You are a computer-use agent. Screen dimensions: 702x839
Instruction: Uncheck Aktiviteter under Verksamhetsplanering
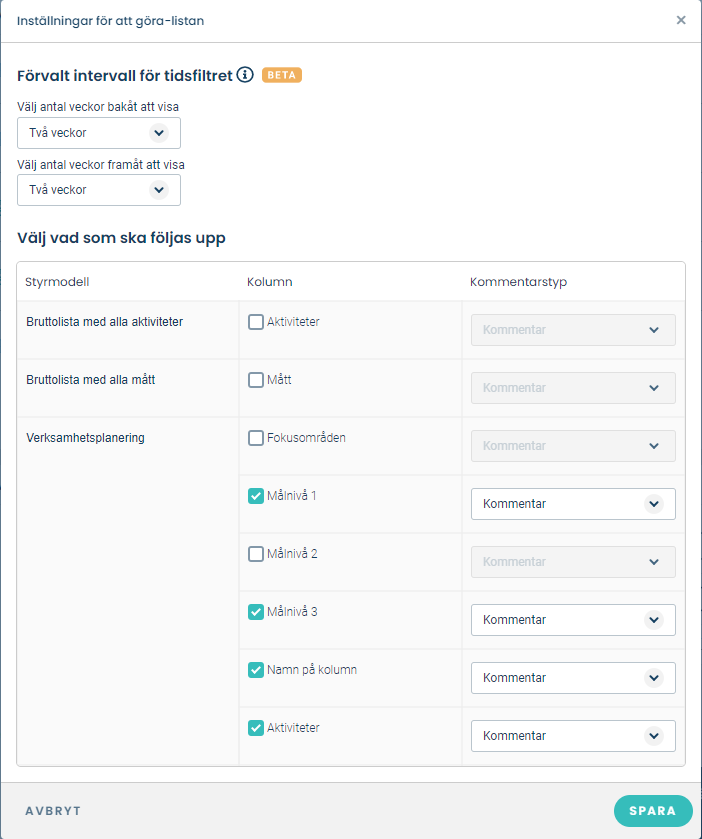click(256, 728)
